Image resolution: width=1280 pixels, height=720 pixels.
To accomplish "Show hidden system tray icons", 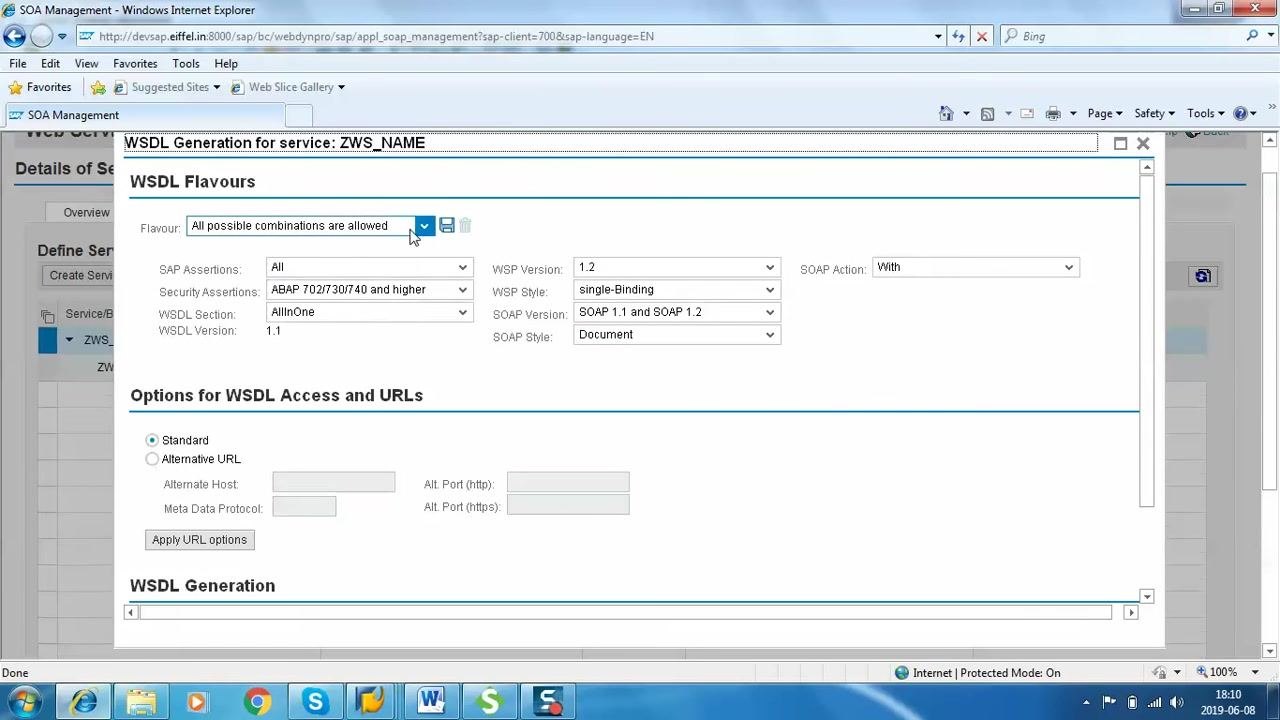I will 1086,702.
